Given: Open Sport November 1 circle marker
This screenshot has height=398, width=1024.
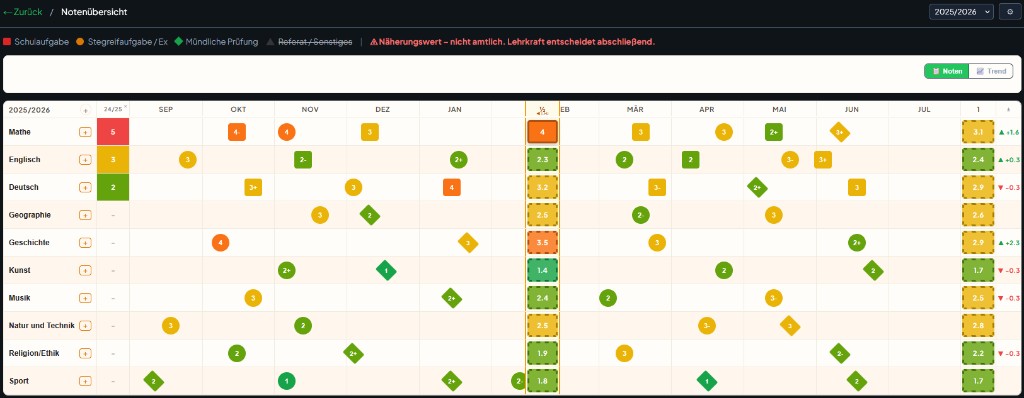Looking at the screenshot, I should pos(287,381).
